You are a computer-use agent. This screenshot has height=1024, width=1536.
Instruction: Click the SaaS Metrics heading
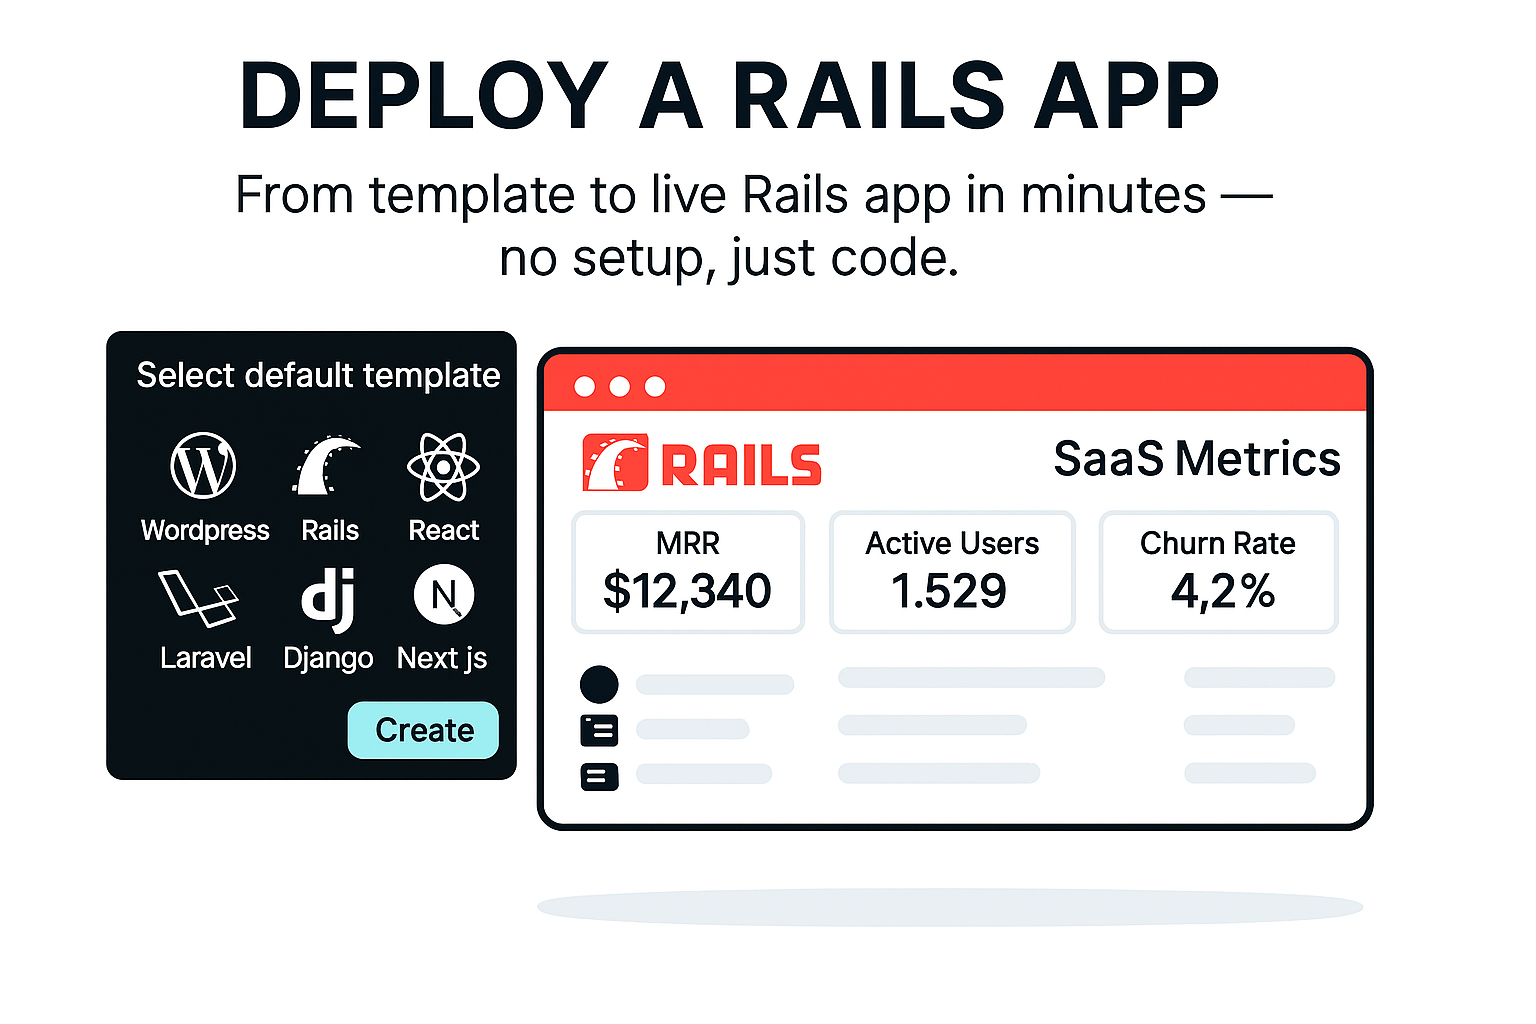tap(1197, 459)
